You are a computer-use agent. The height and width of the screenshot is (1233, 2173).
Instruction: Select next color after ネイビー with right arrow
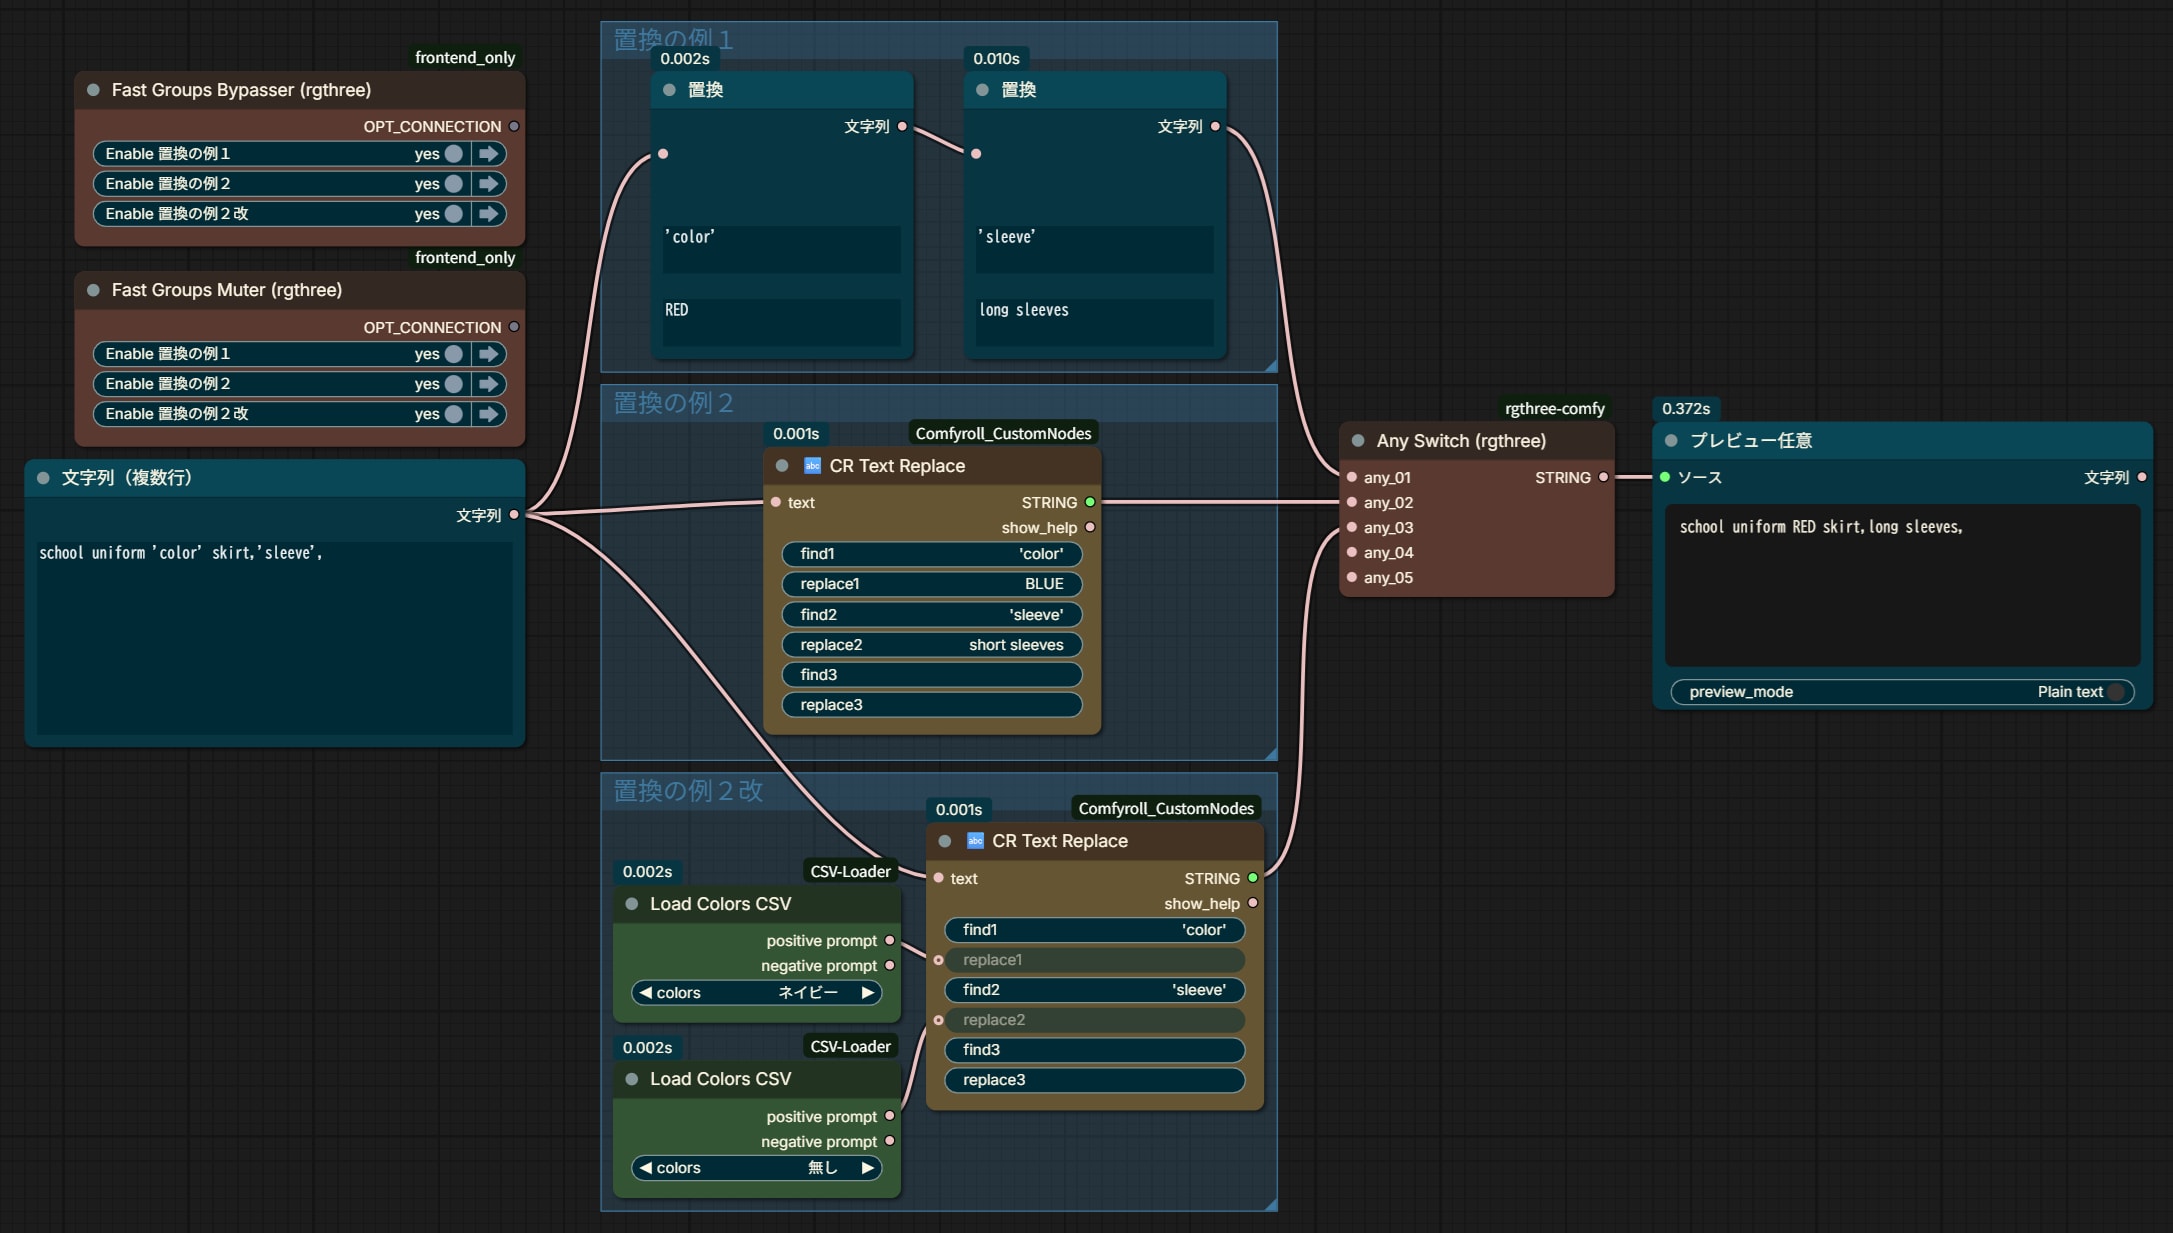[868, 993]
